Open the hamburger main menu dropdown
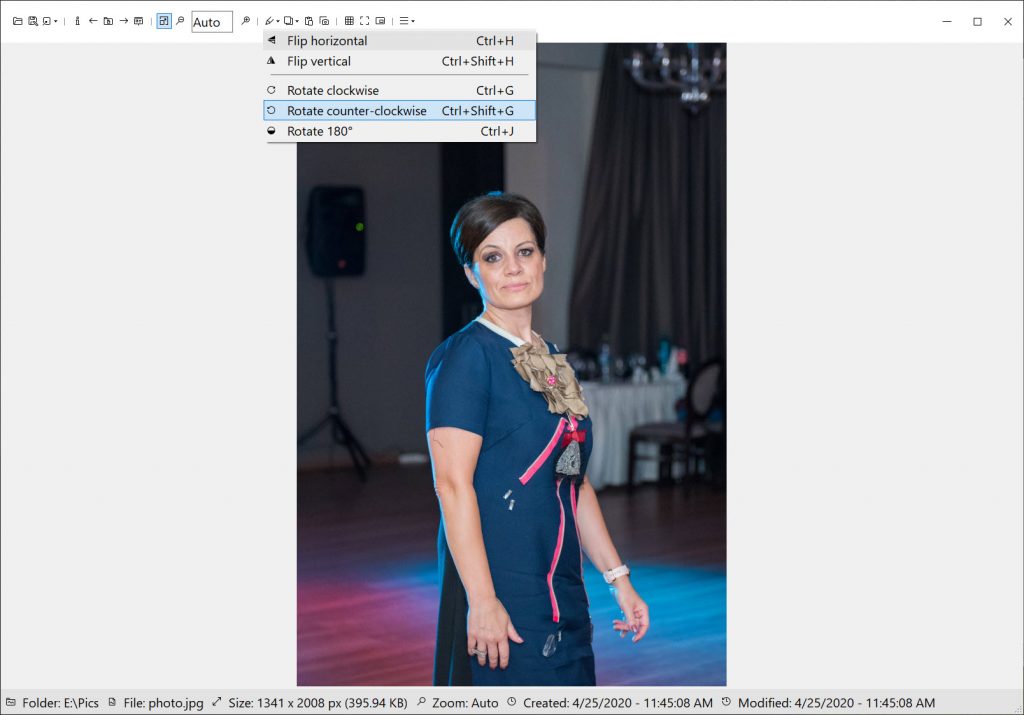Screen dimensions: 1024x715 (407, 21)
